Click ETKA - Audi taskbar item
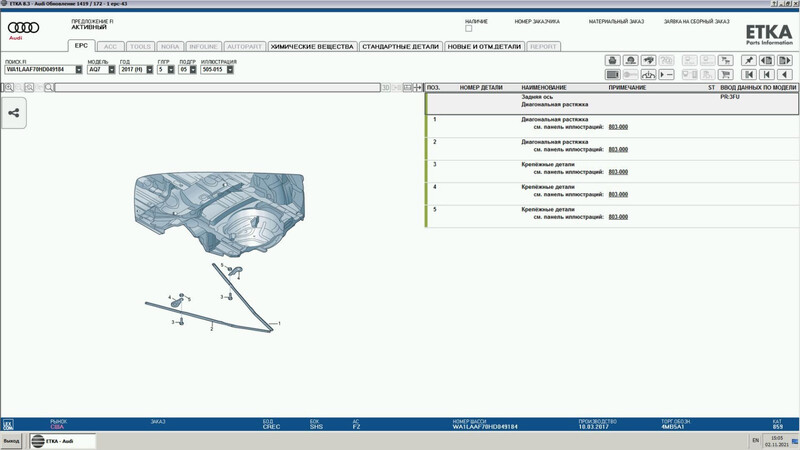 click(x=62, y=441)
